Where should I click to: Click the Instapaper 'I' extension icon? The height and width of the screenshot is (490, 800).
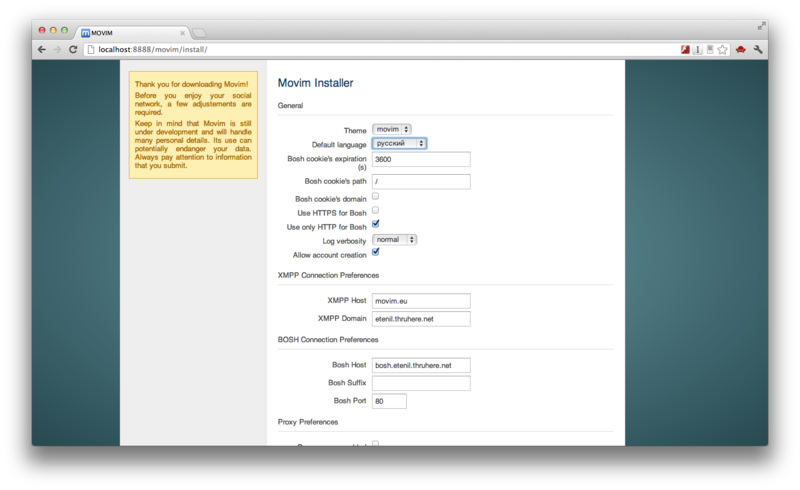(697, 50)
